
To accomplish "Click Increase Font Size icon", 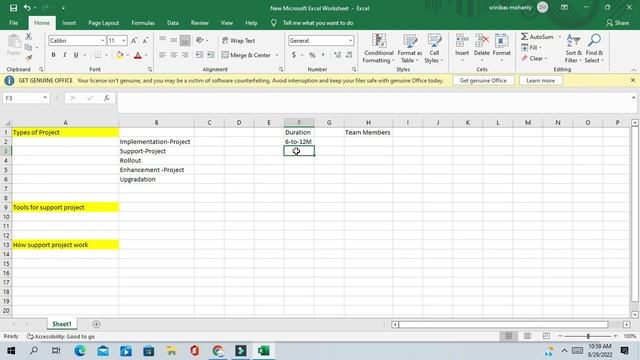I will pyautogui.click(x=134, y=40).
